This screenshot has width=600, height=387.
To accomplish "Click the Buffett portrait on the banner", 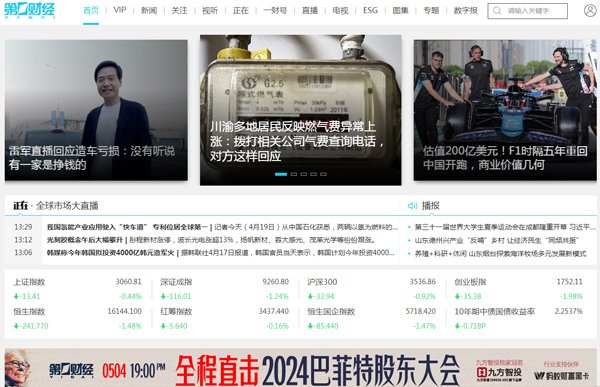I will (18, 367).
